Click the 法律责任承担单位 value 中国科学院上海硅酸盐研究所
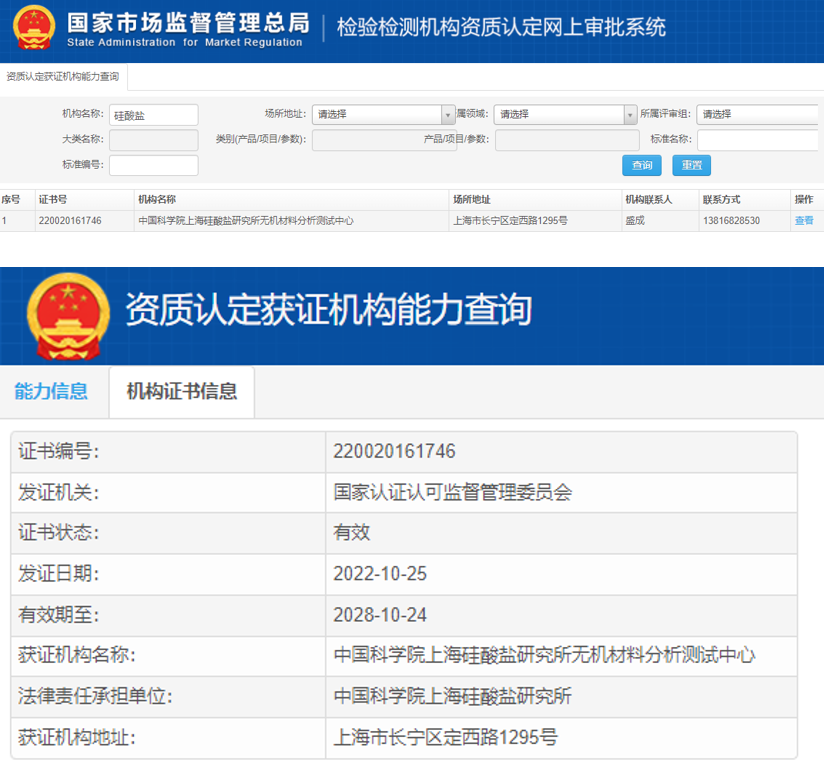 coord(452,696)
